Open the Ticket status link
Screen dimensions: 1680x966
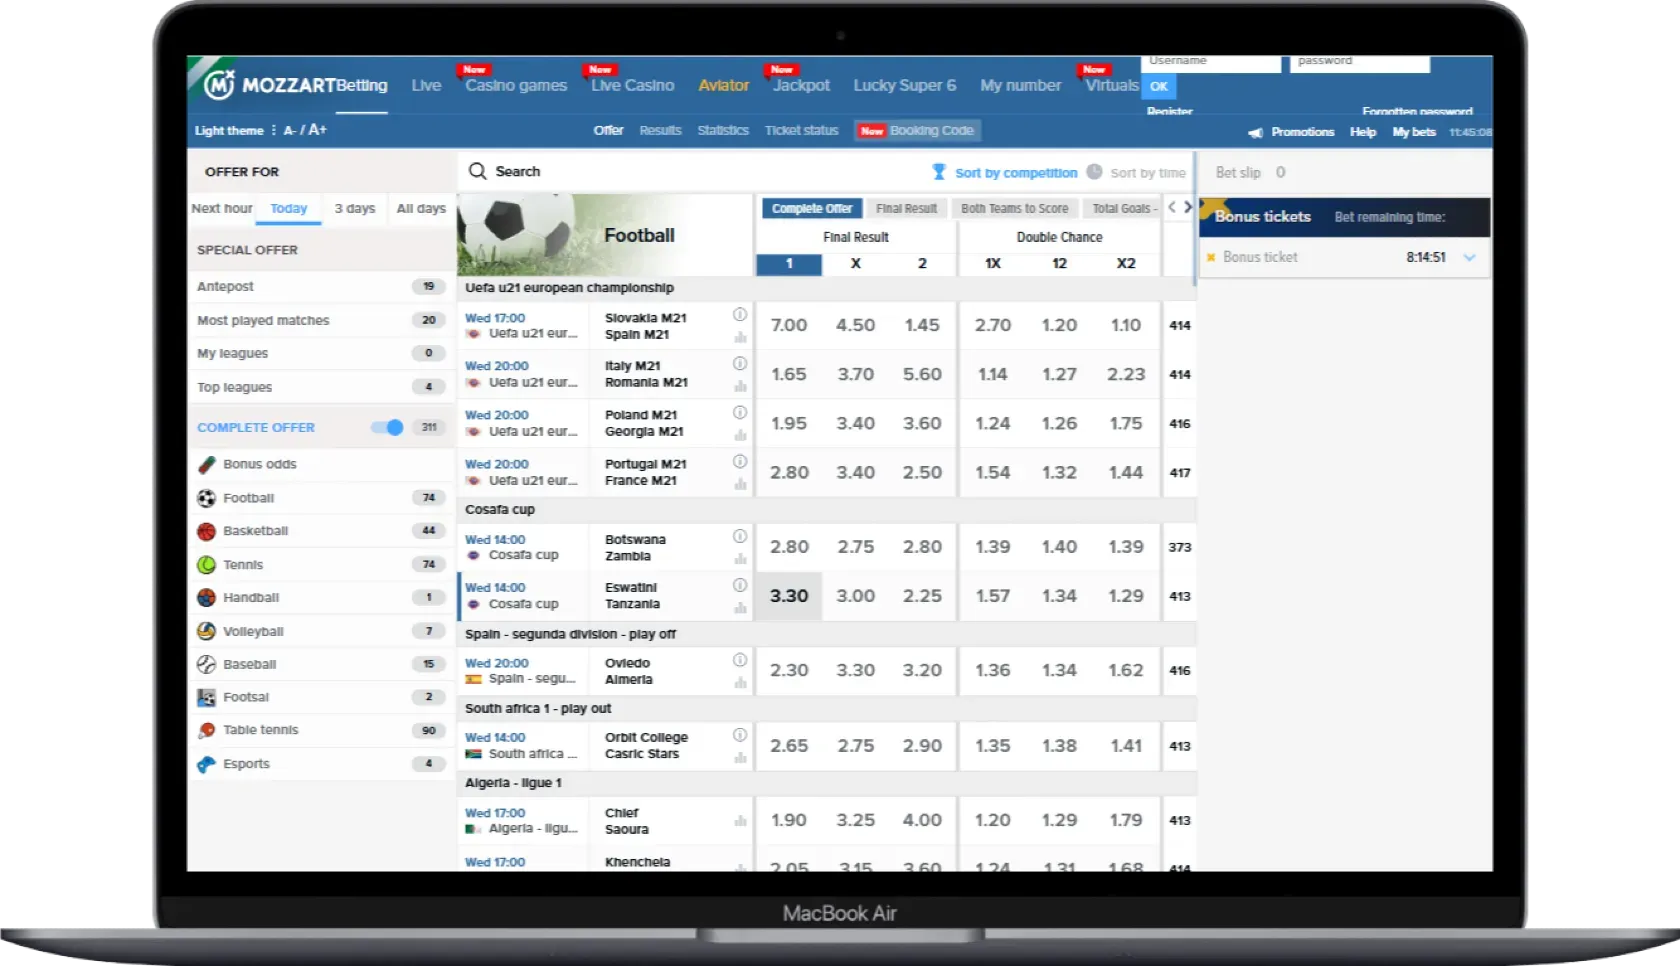tap(802, 130)
